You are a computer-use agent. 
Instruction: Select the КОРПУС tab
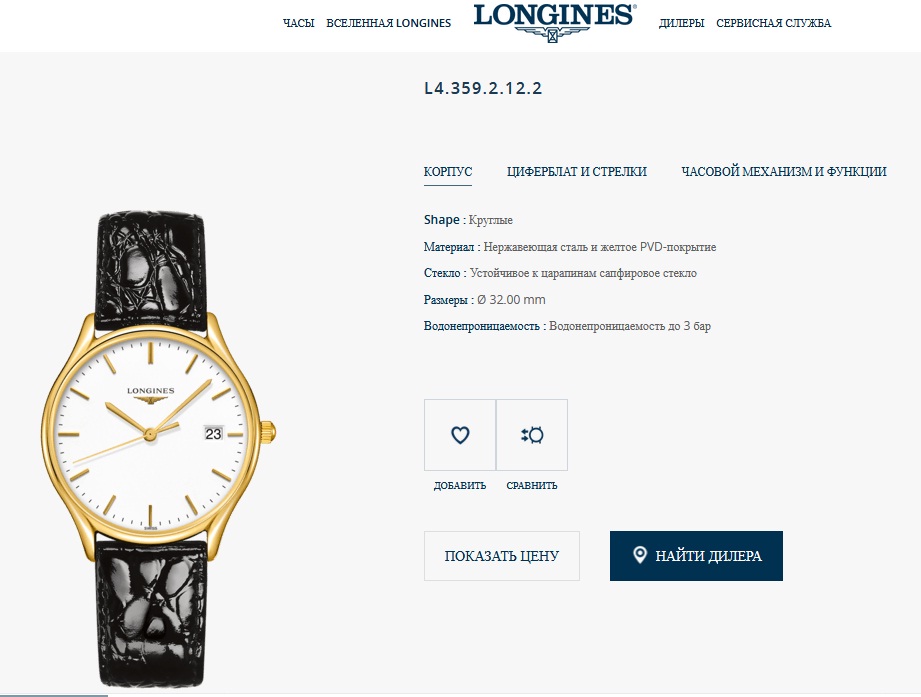click(x=448, y=171)
